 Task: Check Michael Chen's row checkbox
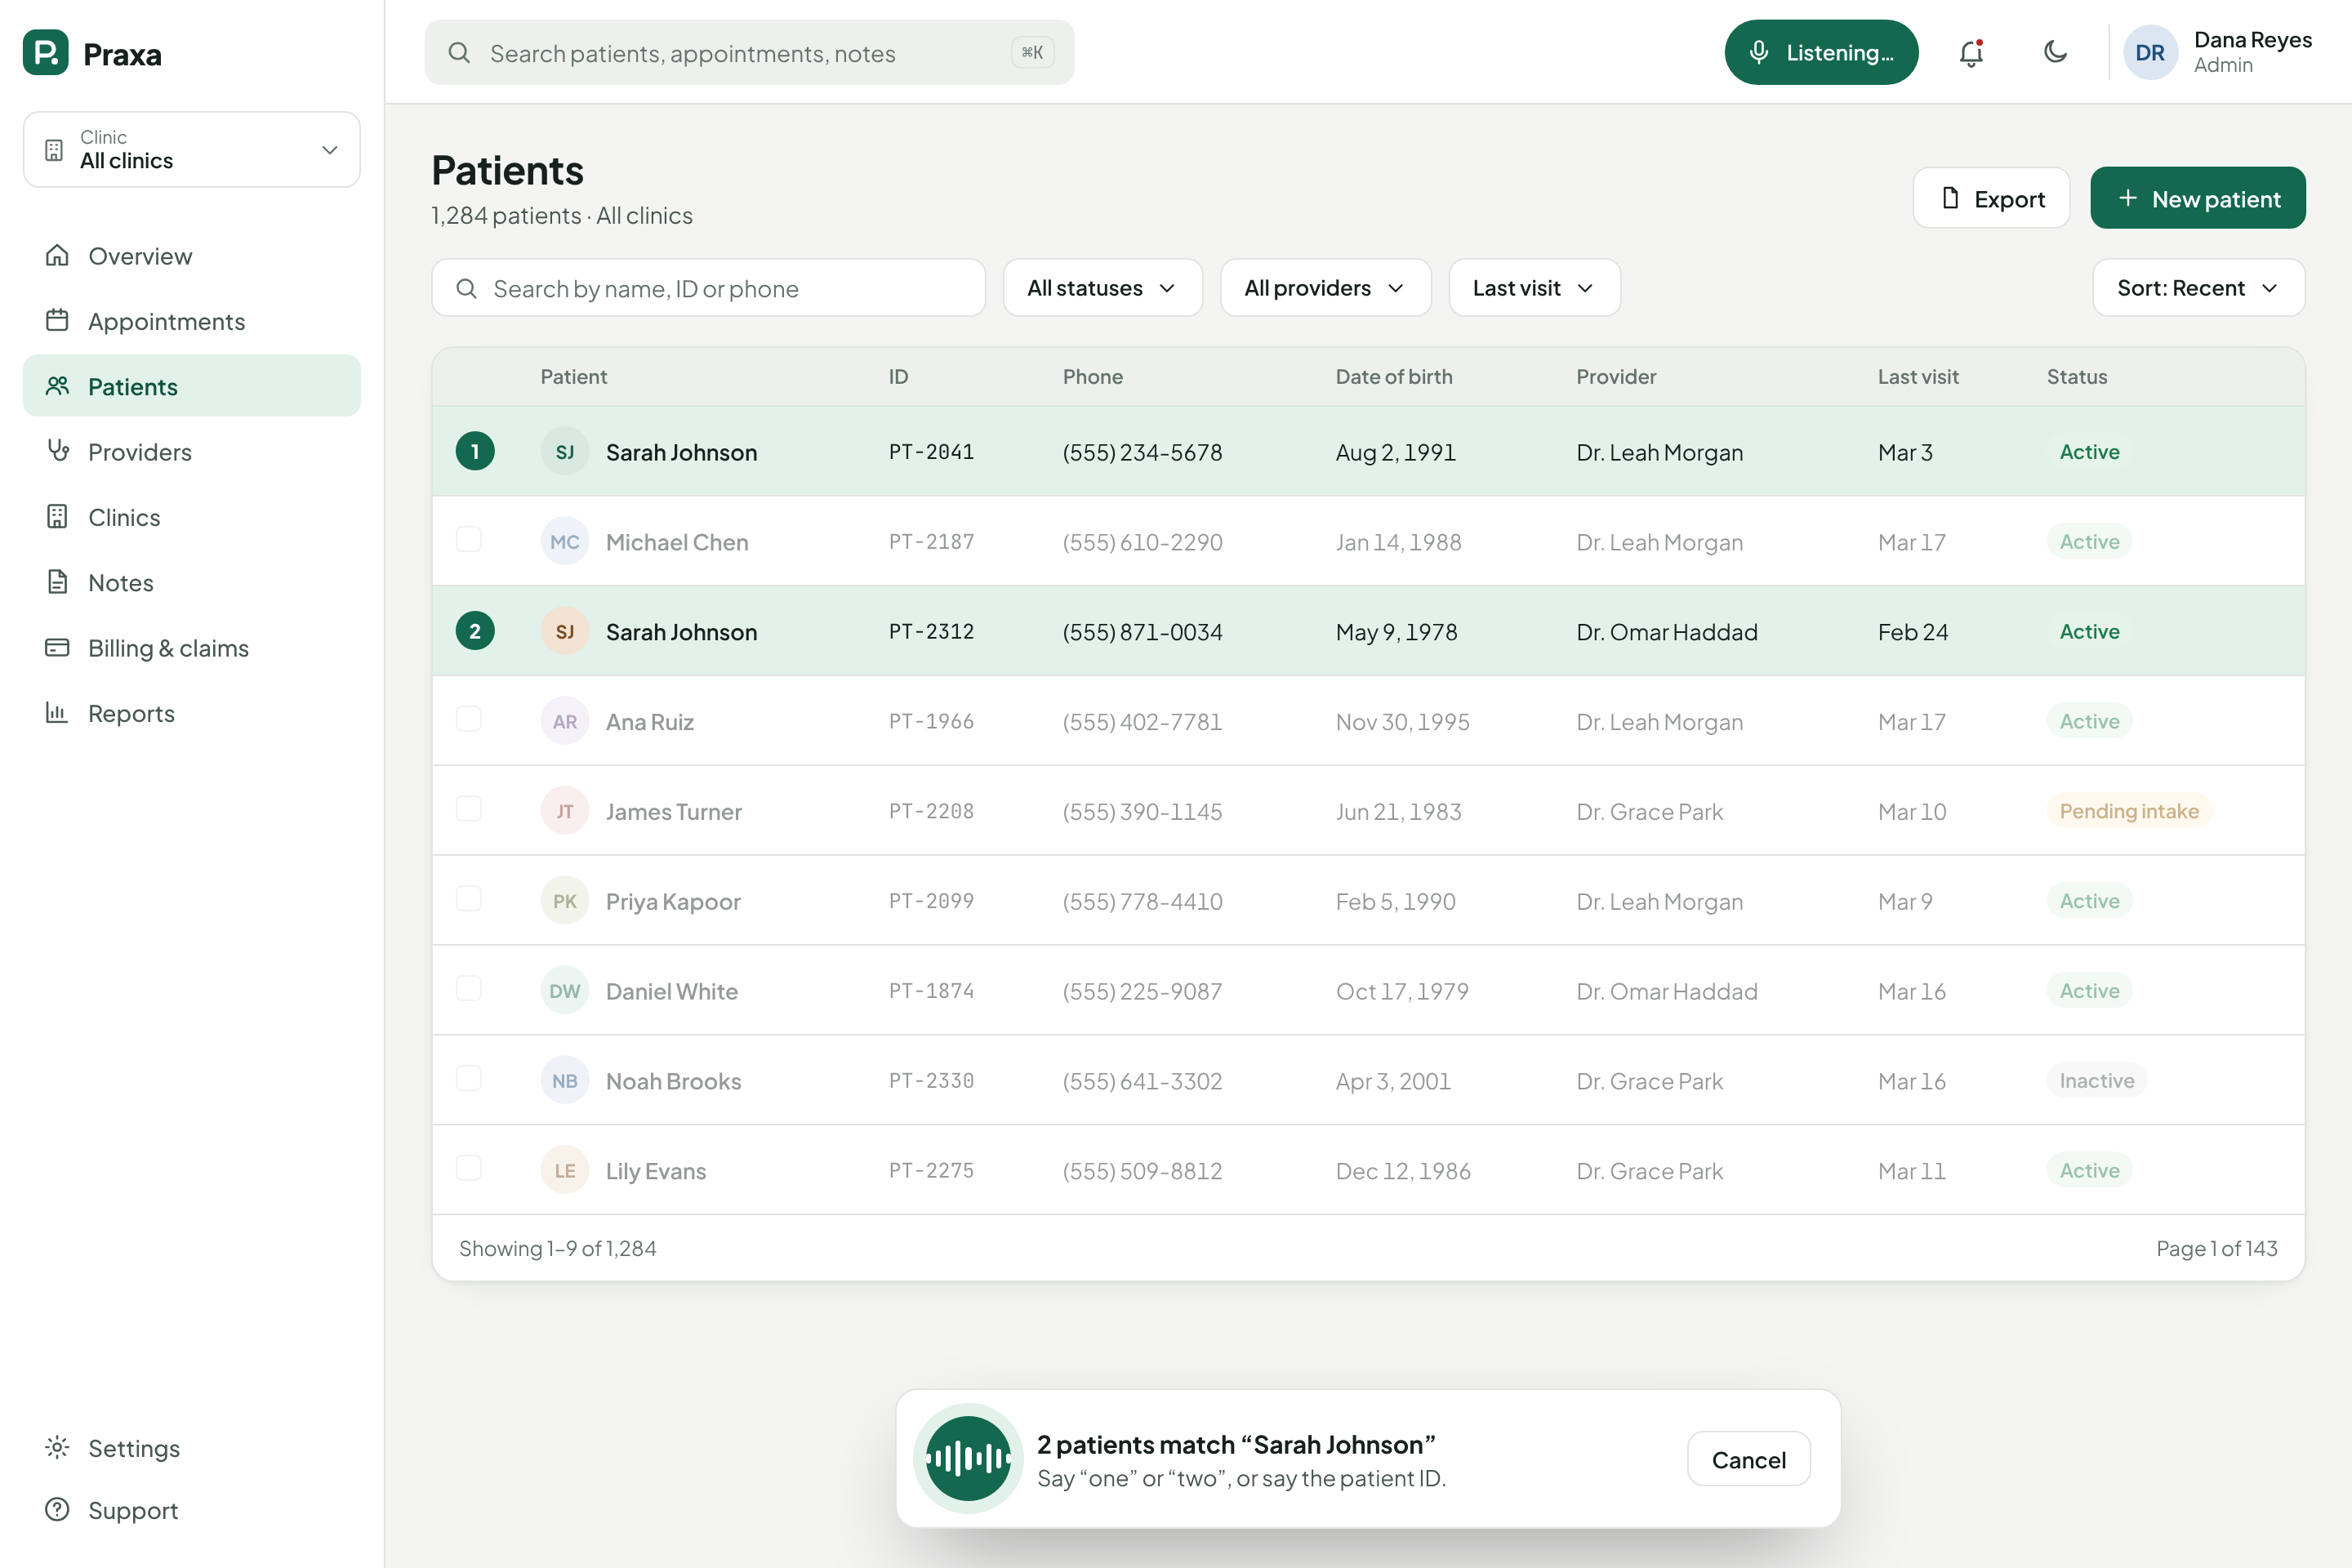[469, 540]
